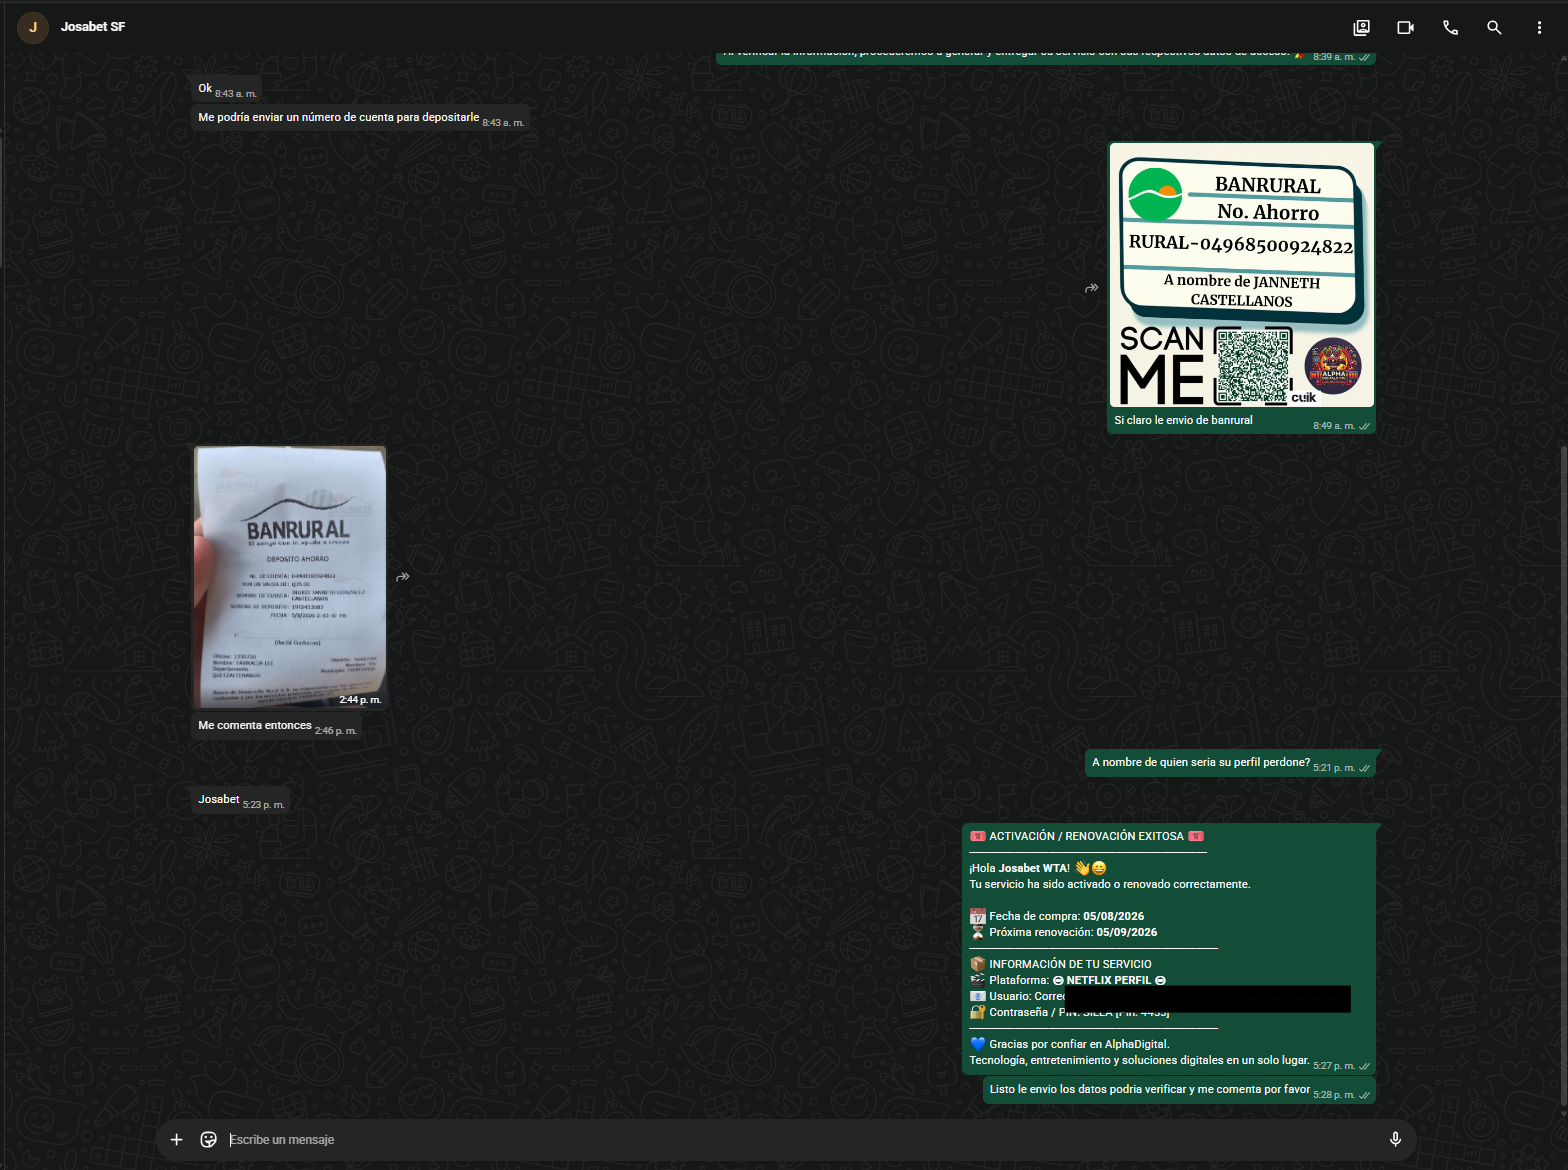Open the media gallery icon in the header
The width and height of the screenshot is (1568, 1170).
click(1361, 28)
